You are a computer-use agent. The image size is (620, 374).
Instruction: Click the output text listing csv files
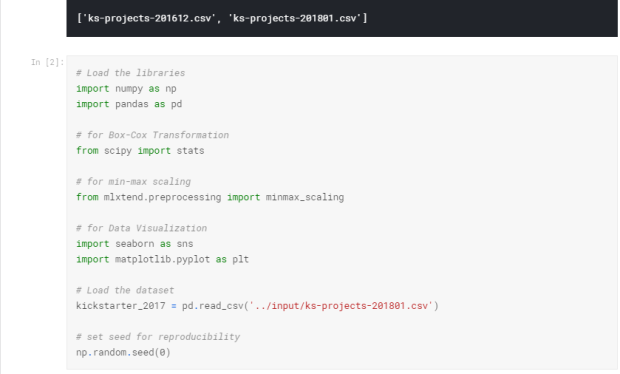coord(222,18)
